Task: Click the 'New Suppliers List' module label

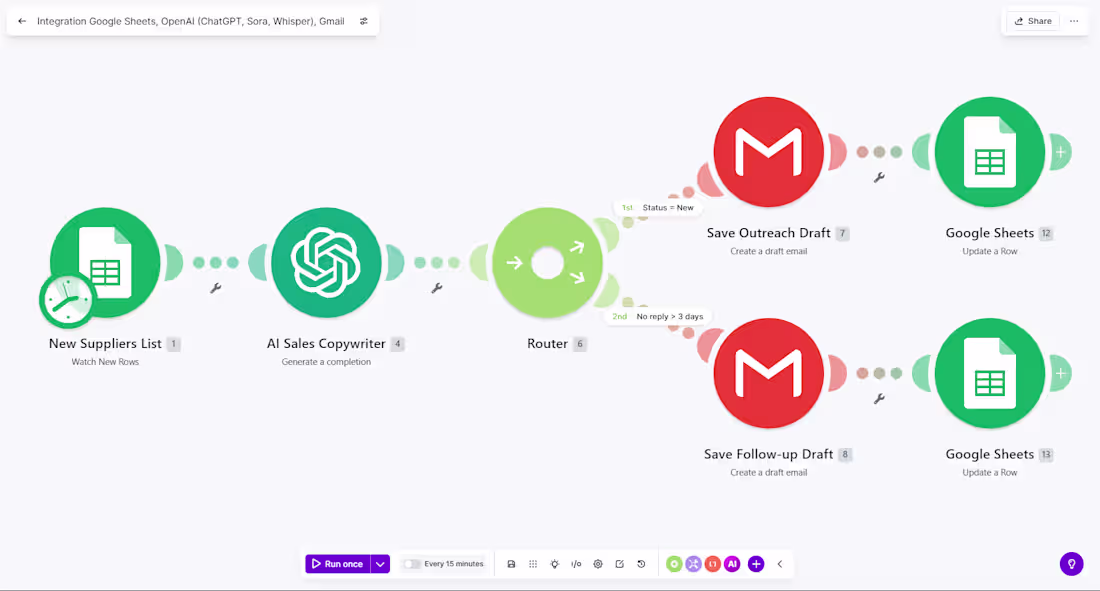Action: [x=105, y=343]
